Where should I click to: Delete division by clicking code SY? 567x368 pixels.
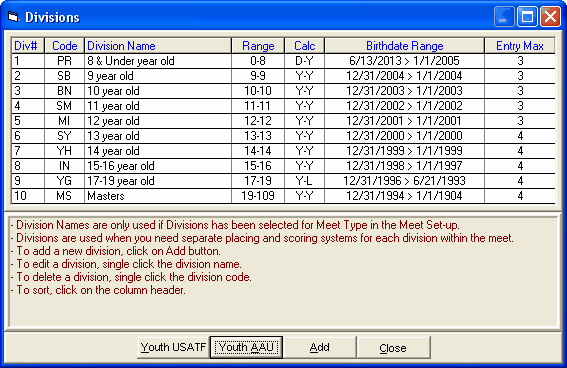point(64,136)
